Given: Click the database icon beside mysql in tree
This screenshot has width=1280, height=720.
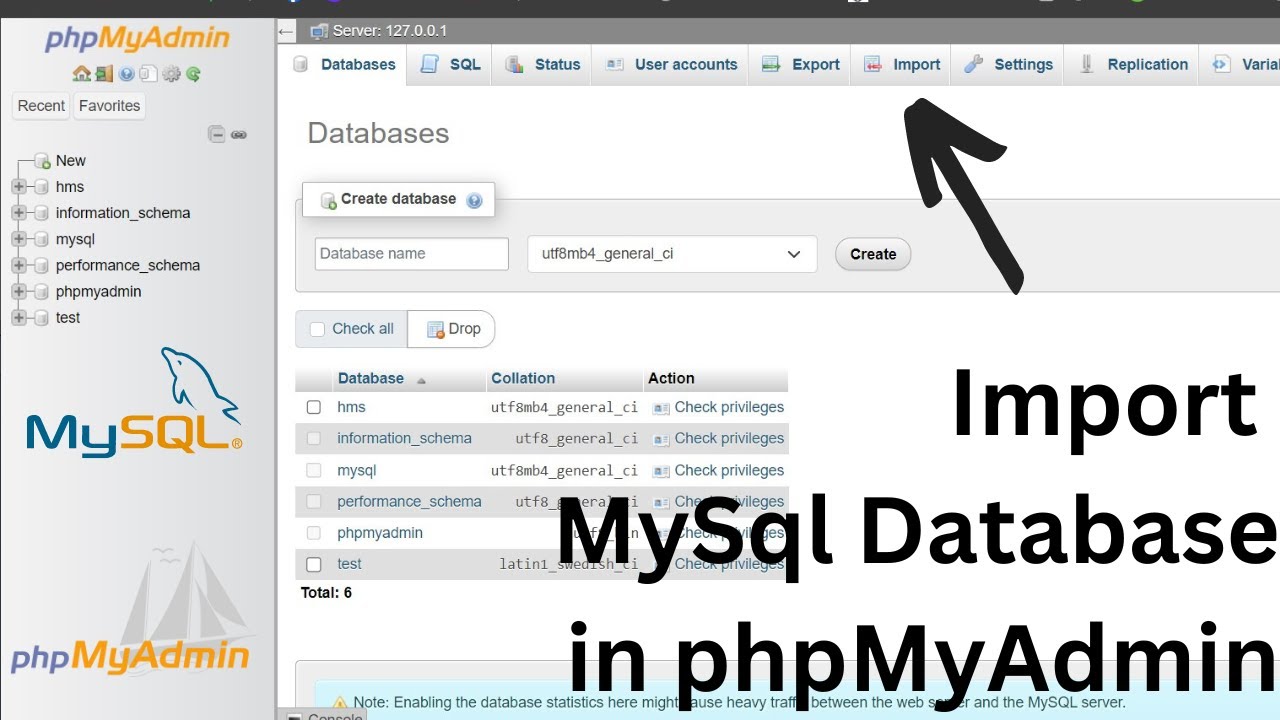Looking at the screenshot, I should click(41, 239).
